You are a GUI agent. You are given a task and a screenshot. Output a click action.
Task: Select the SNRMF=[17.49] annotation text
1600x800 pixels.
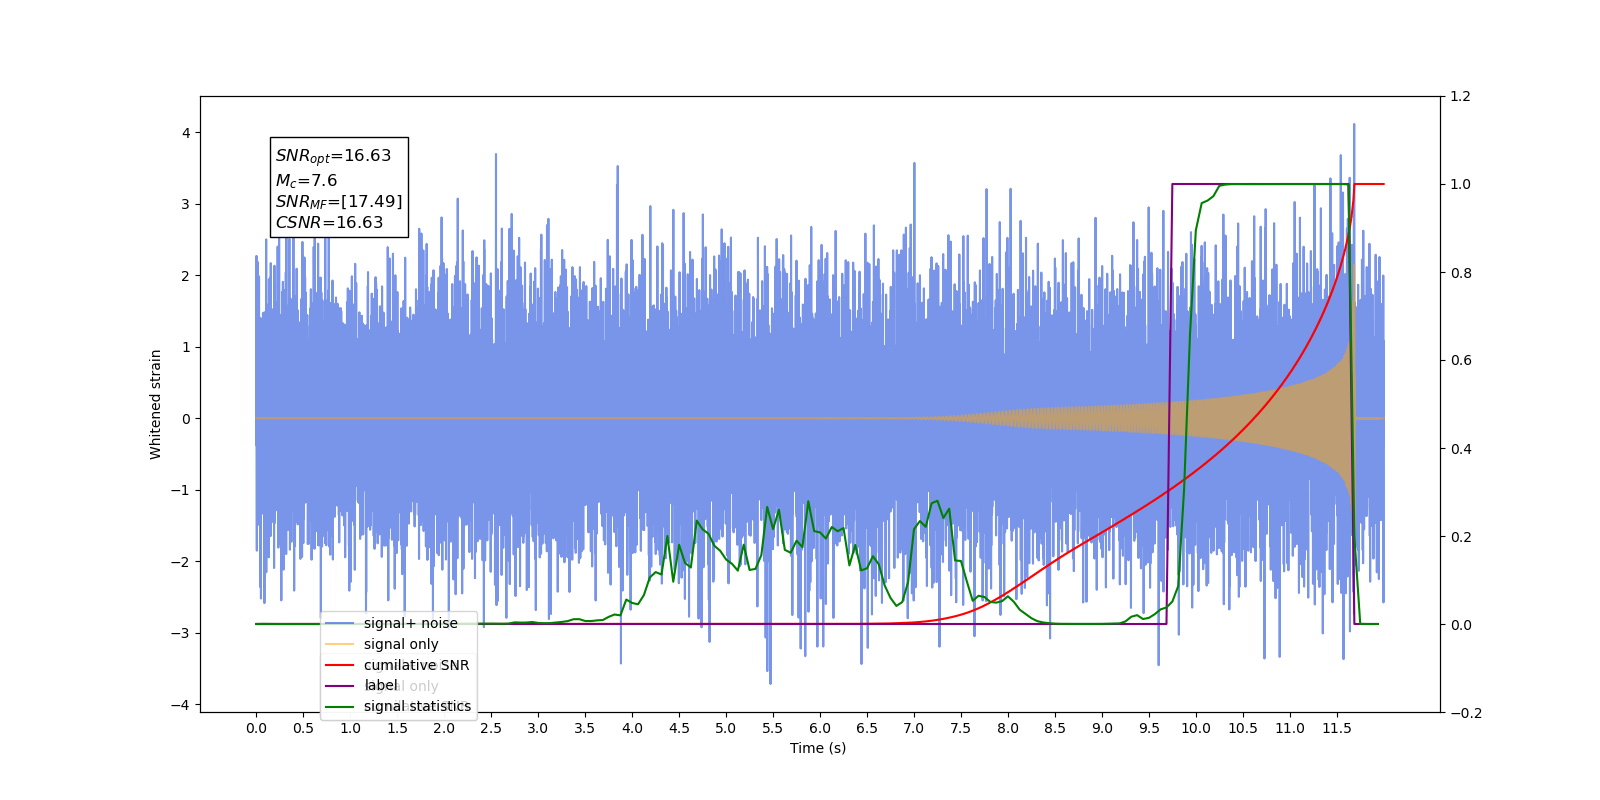pyautogui.click(x=339, y=202)
